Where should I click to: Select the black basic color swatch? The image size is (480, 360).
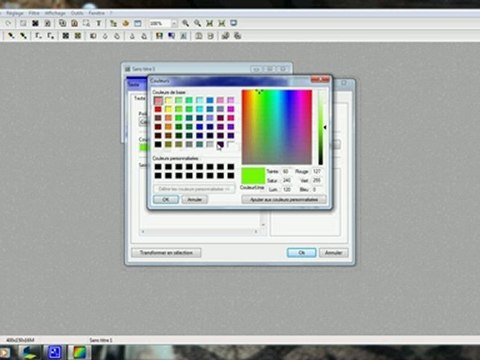158,144
